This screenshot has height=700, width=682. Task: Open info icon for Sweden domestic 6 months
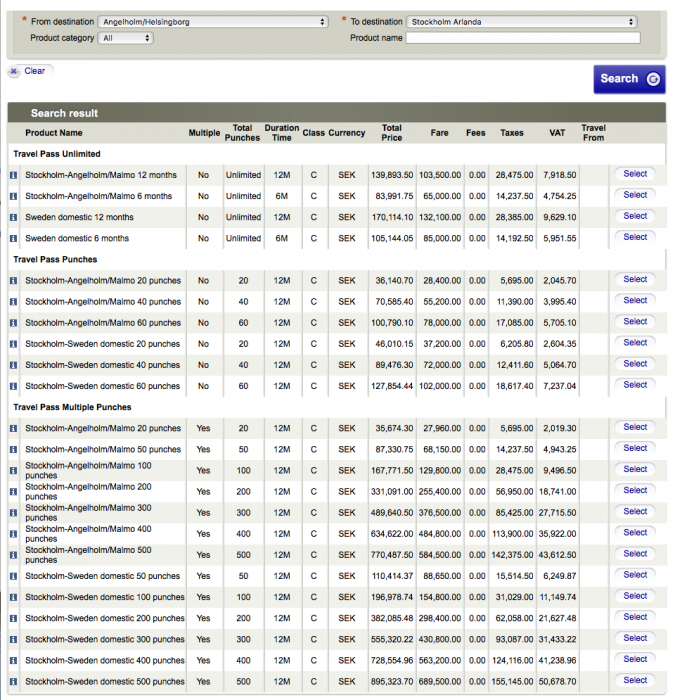(14, 238)
